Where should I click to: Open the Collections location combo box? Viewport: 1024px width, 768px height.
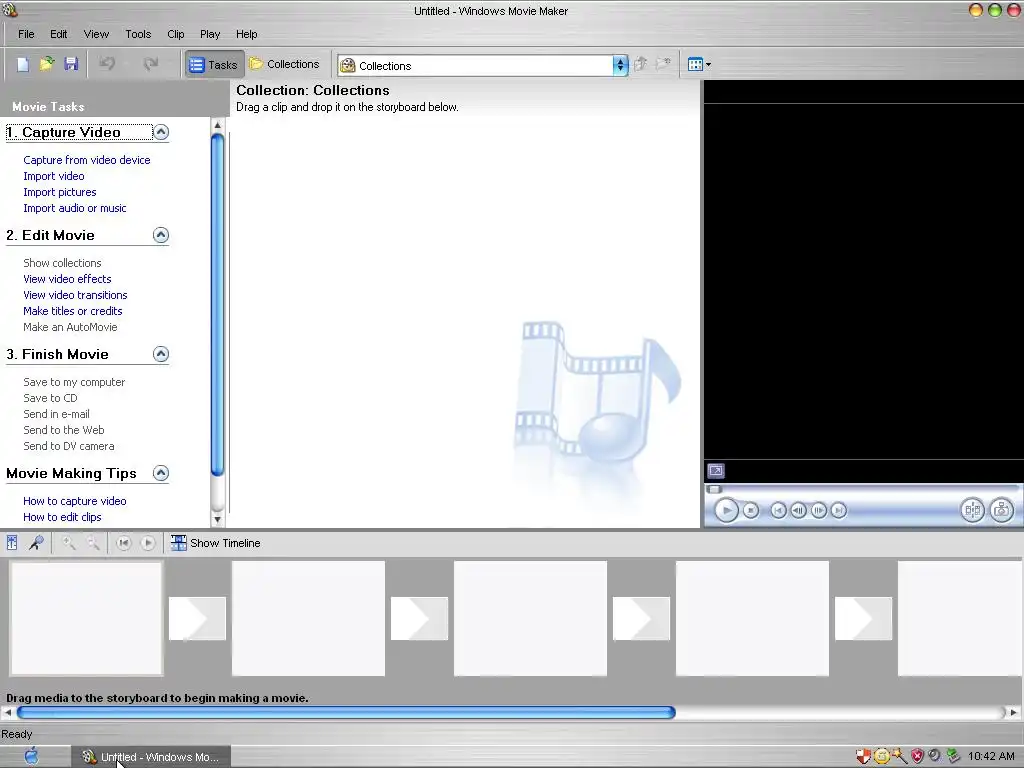[x=483, y=65]
